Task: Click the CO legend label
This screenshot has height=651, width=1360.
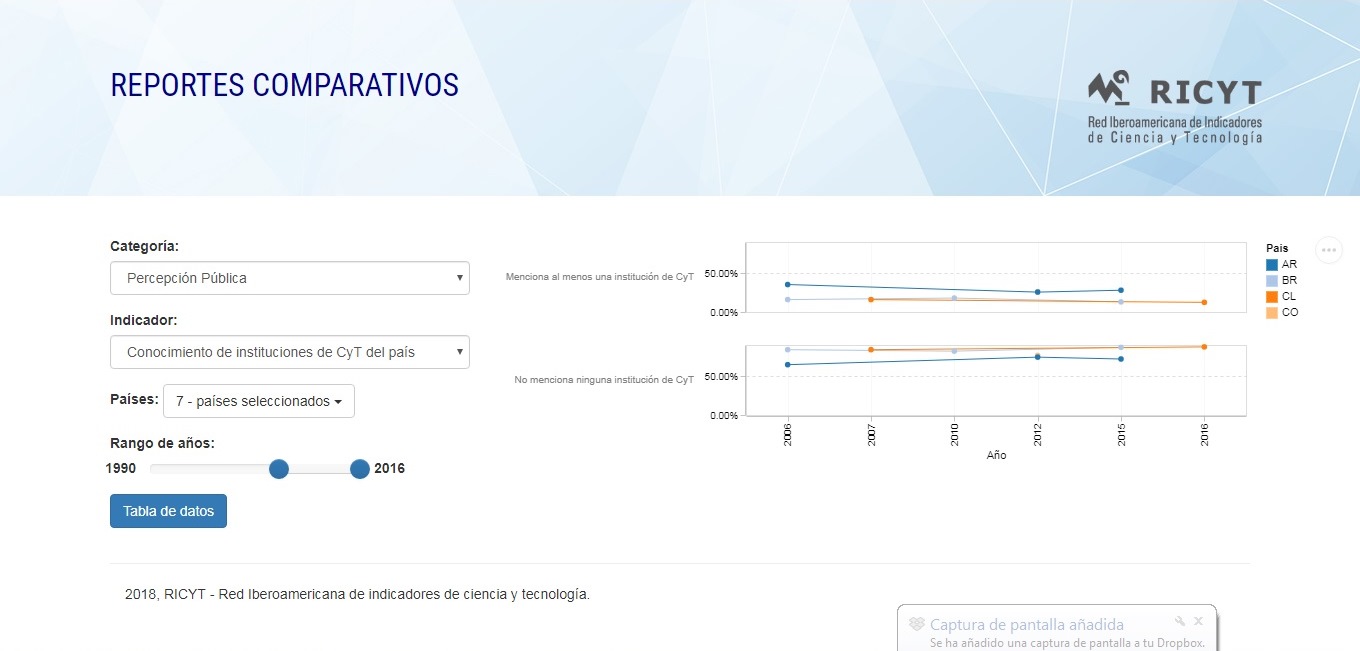Action: tap(1290, 312)
